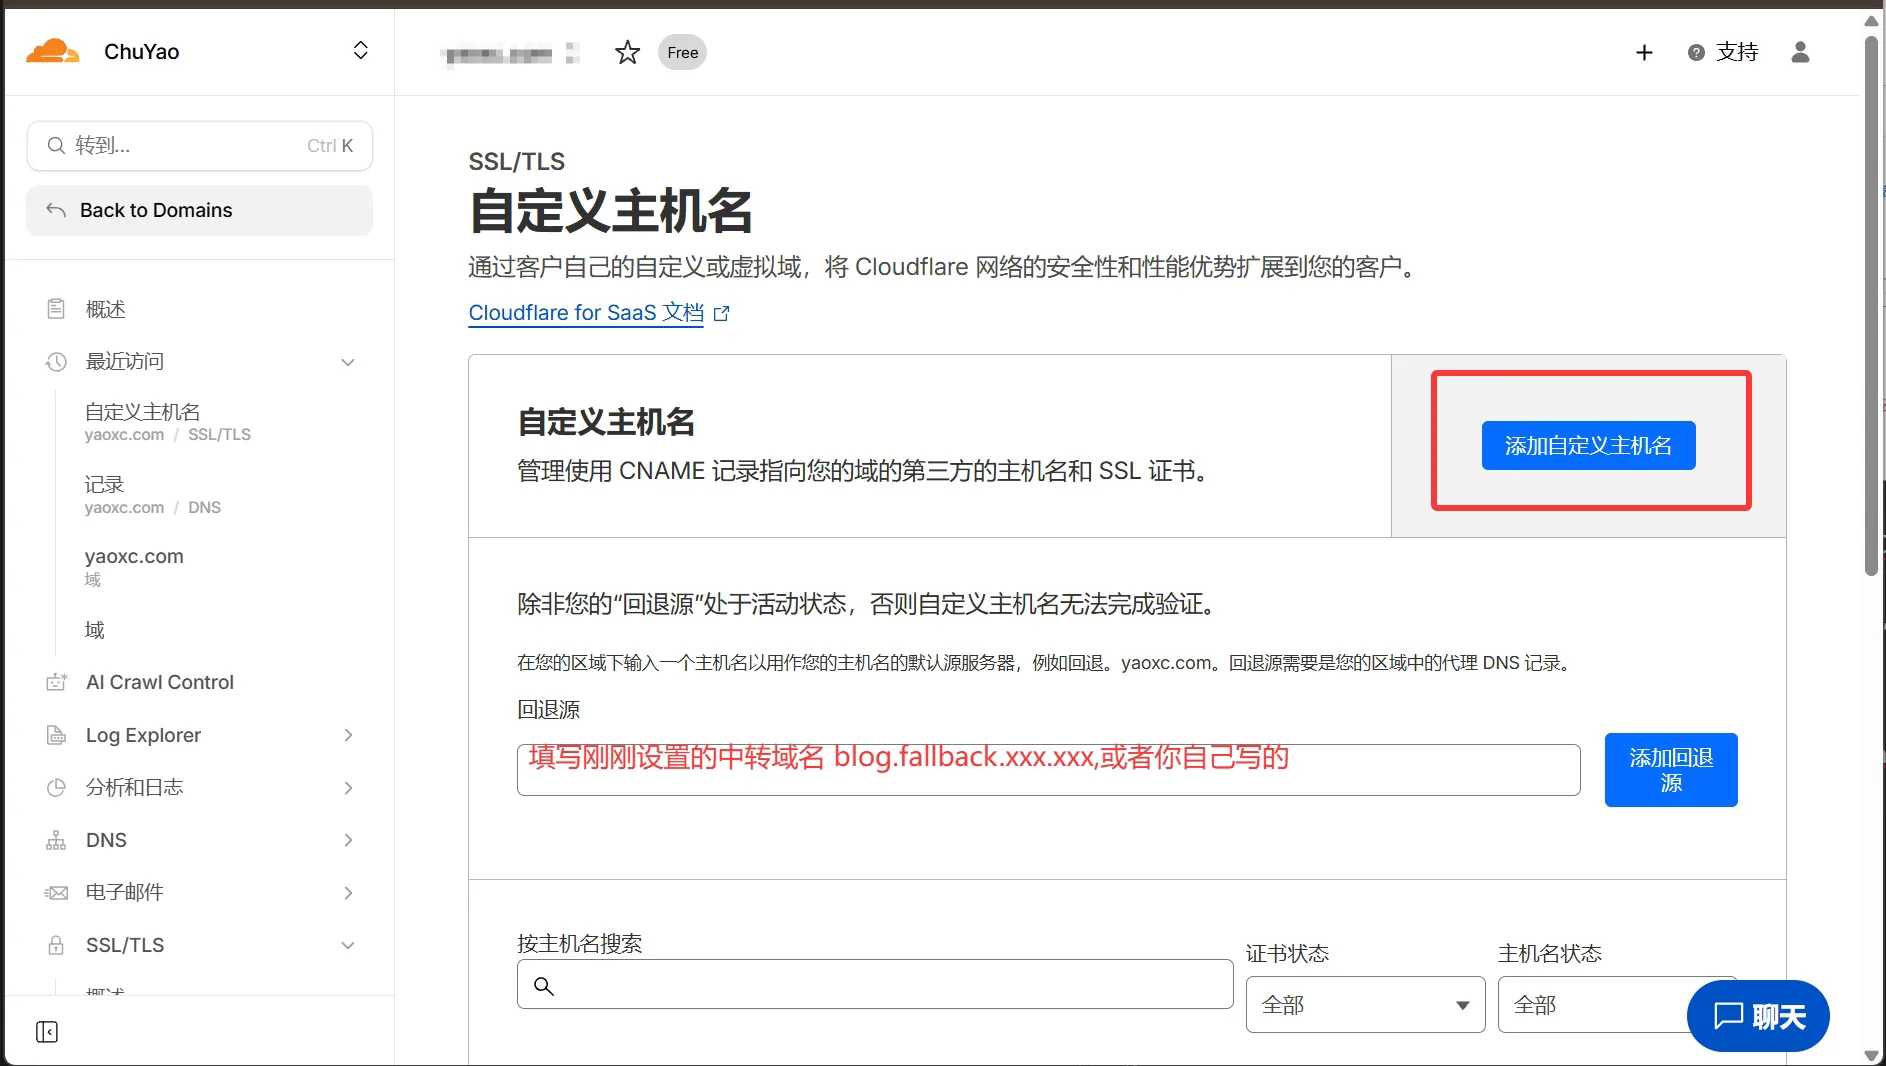Click 添加自定义主机名 button

[x=1588, y=445]
